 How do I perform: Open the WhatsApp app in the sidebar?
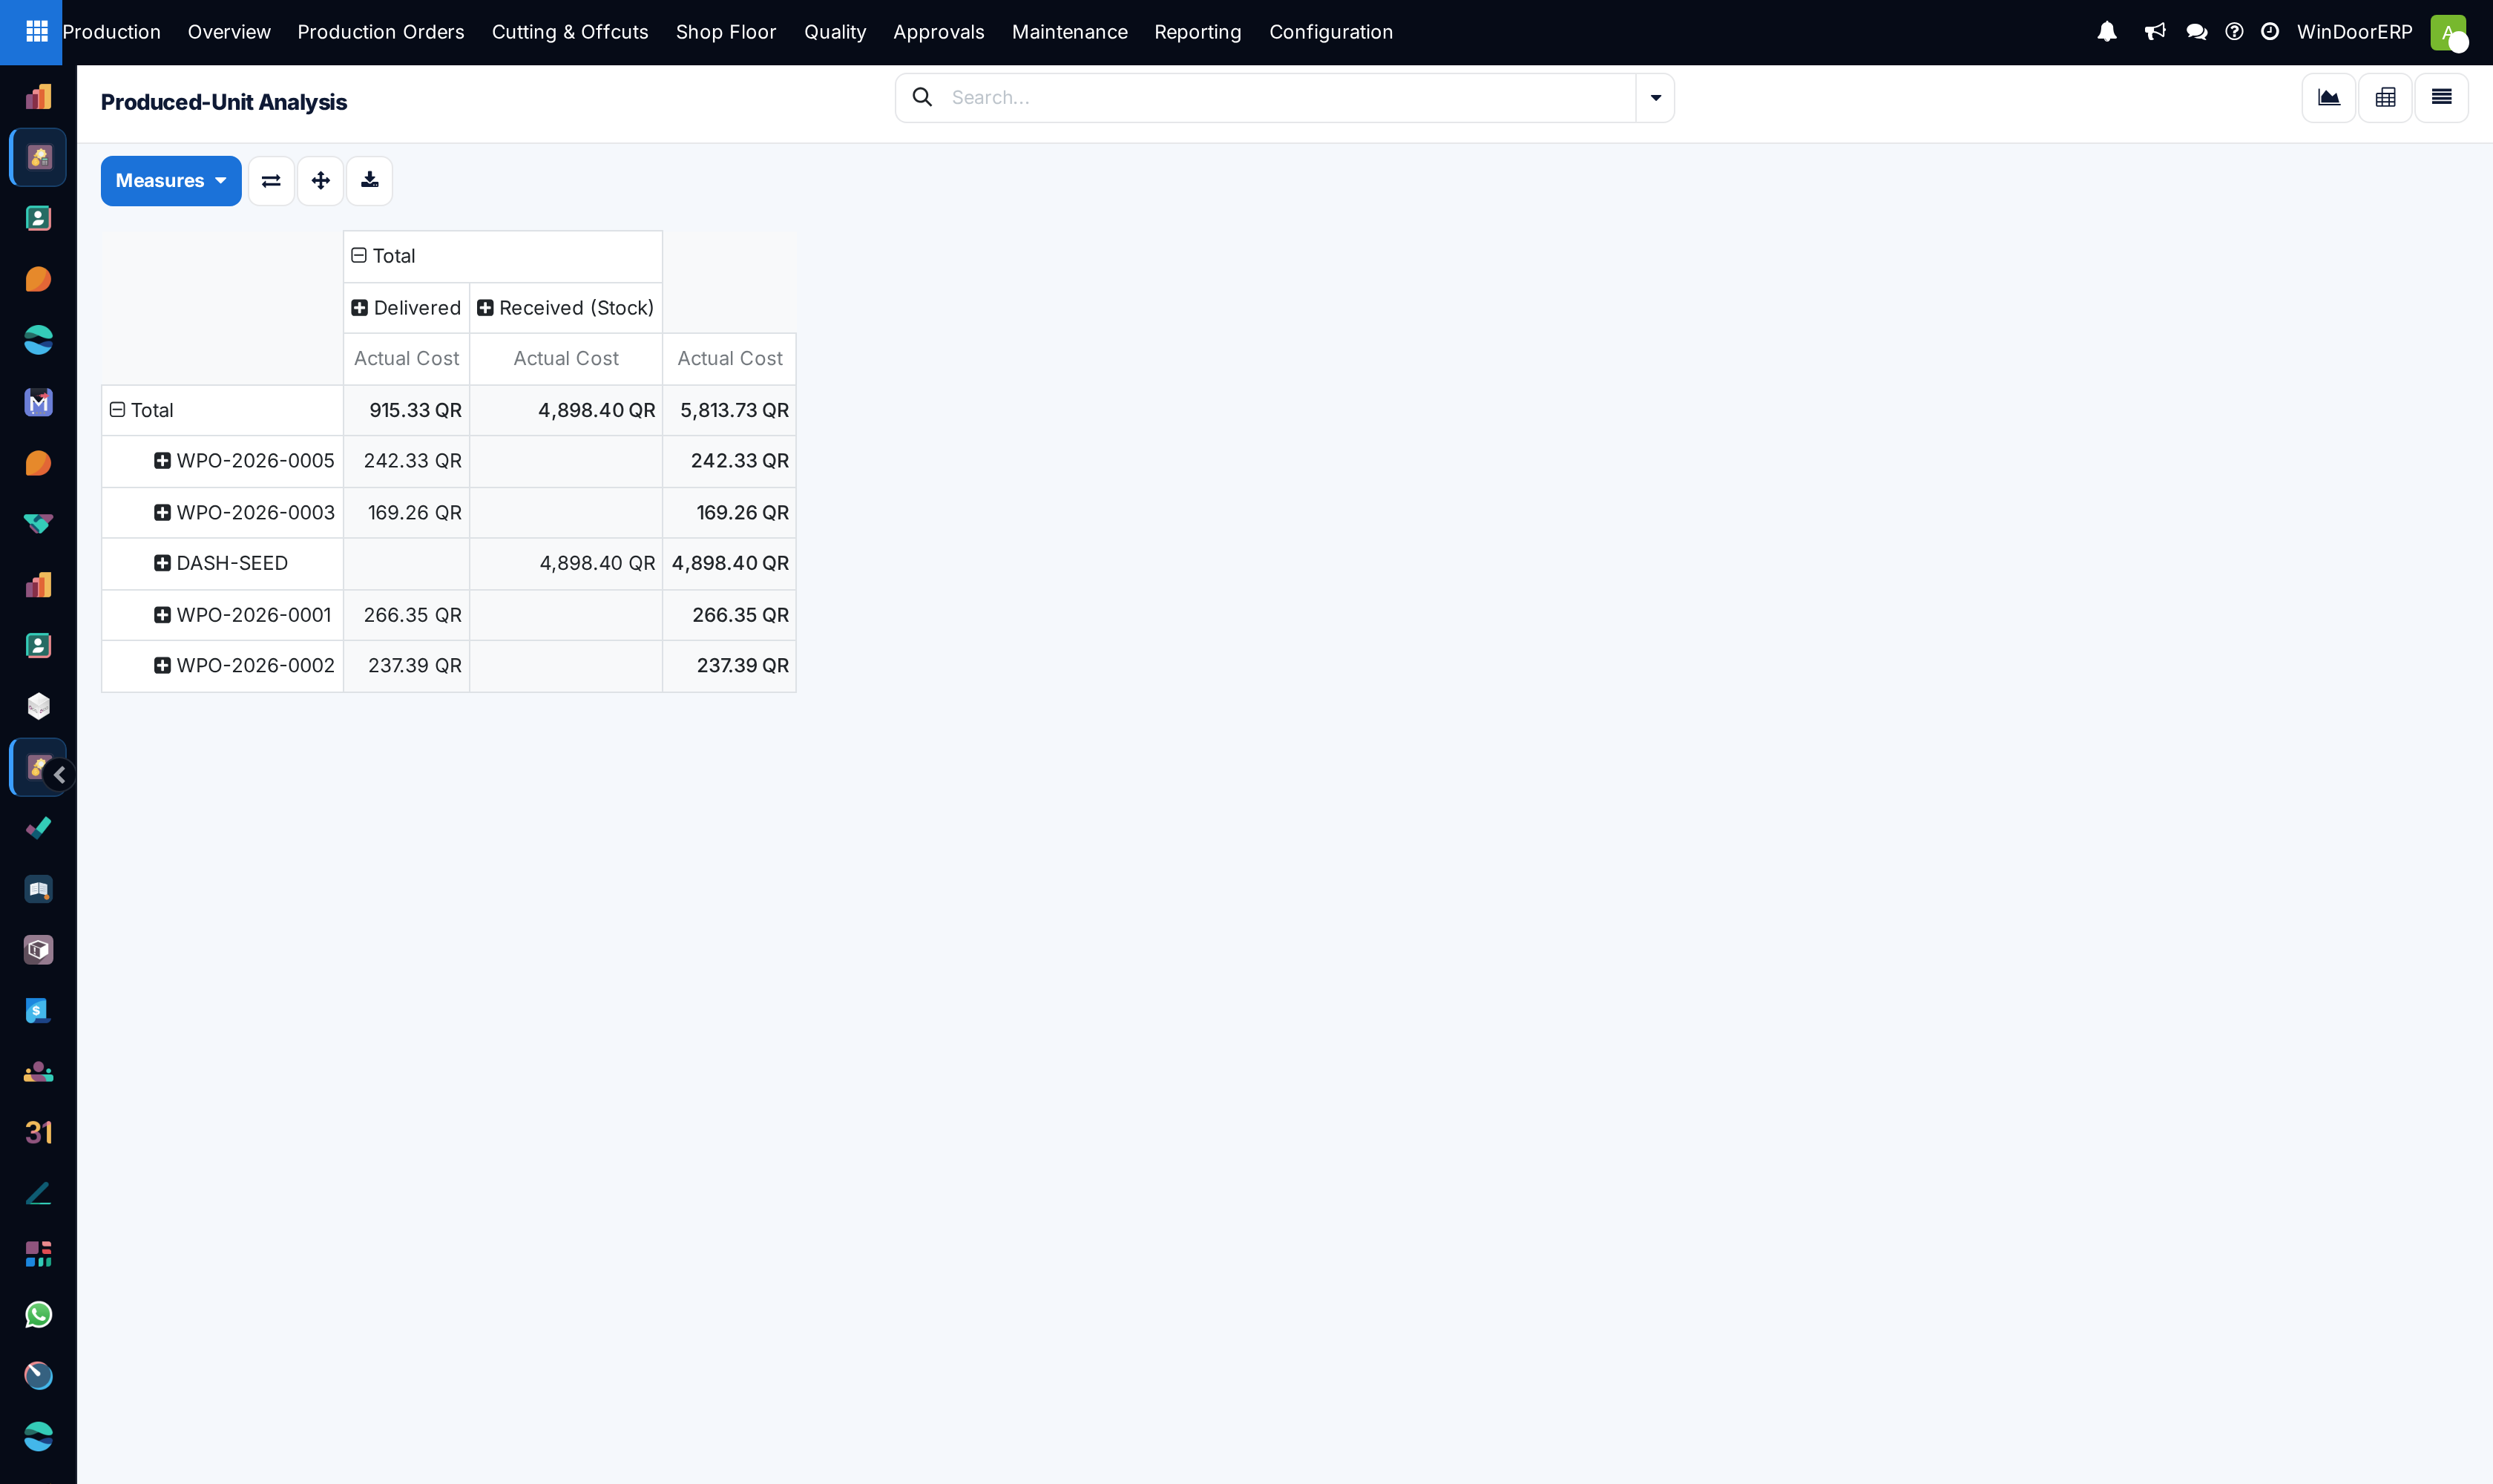coord(38,1315)
